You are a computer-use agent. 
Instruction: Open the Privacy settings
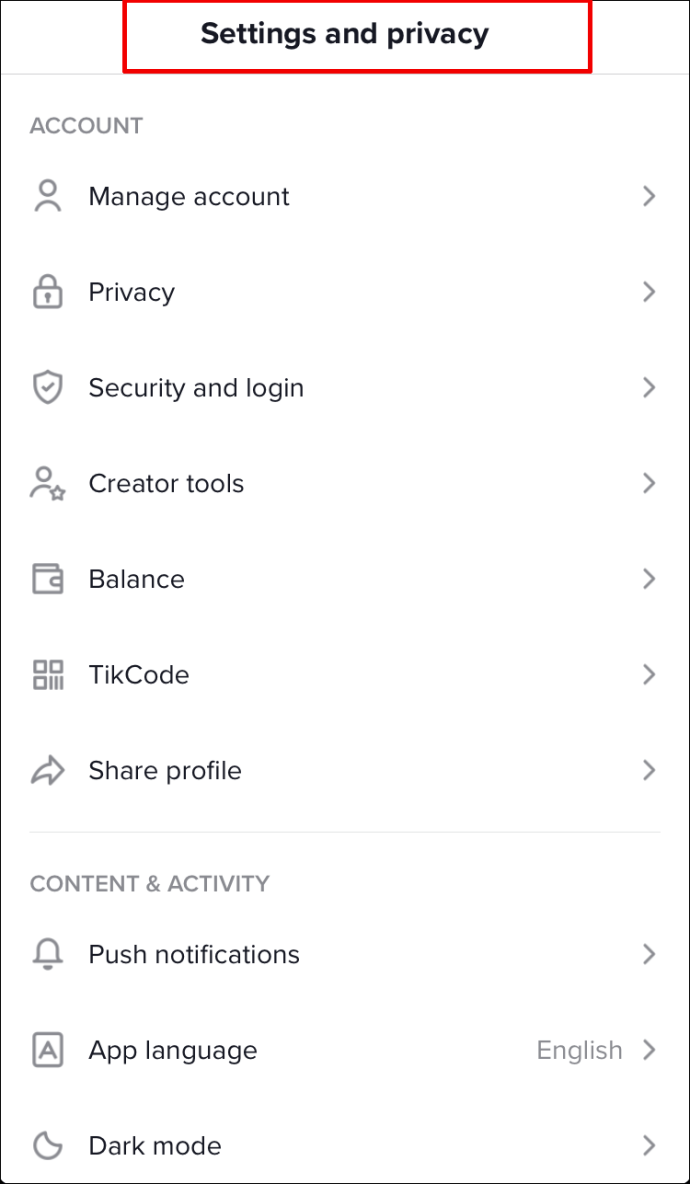132,292
